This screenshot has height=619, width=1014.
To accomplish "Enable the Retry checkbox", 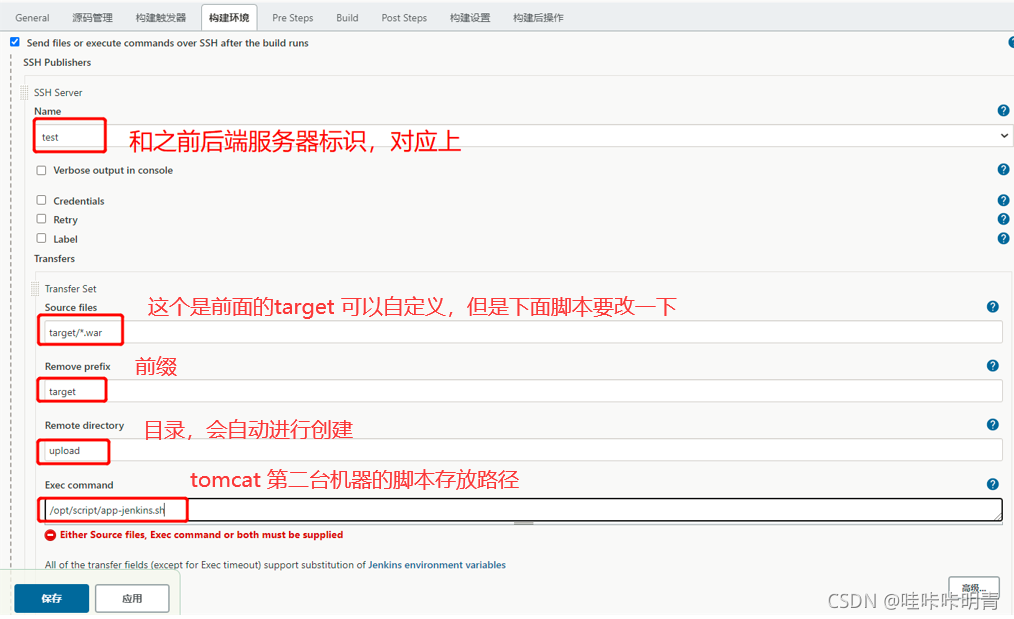I will pyautogui.click(x=41, y=219).
